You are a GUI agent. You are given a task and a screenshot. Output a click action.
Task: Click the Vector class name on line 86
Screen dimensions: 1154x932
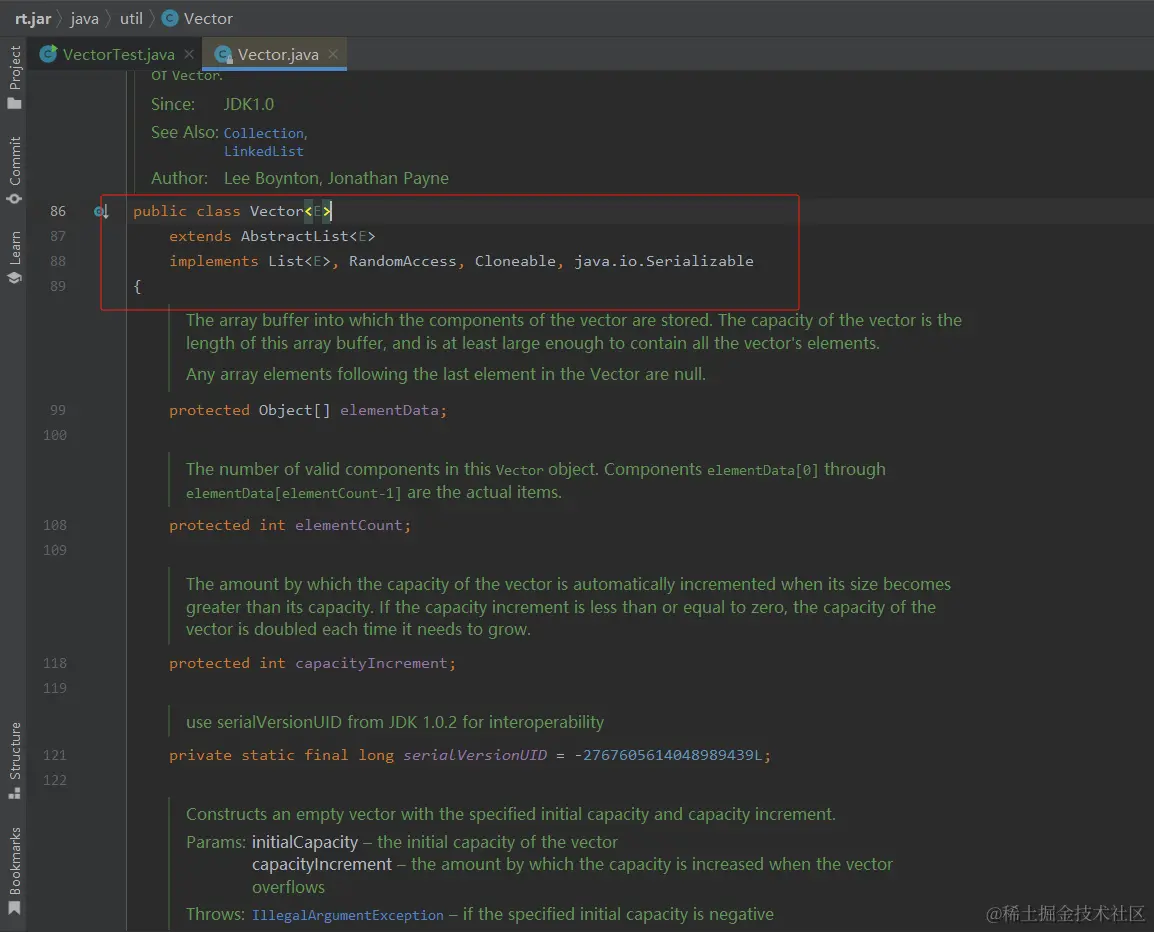pos(277,211)
